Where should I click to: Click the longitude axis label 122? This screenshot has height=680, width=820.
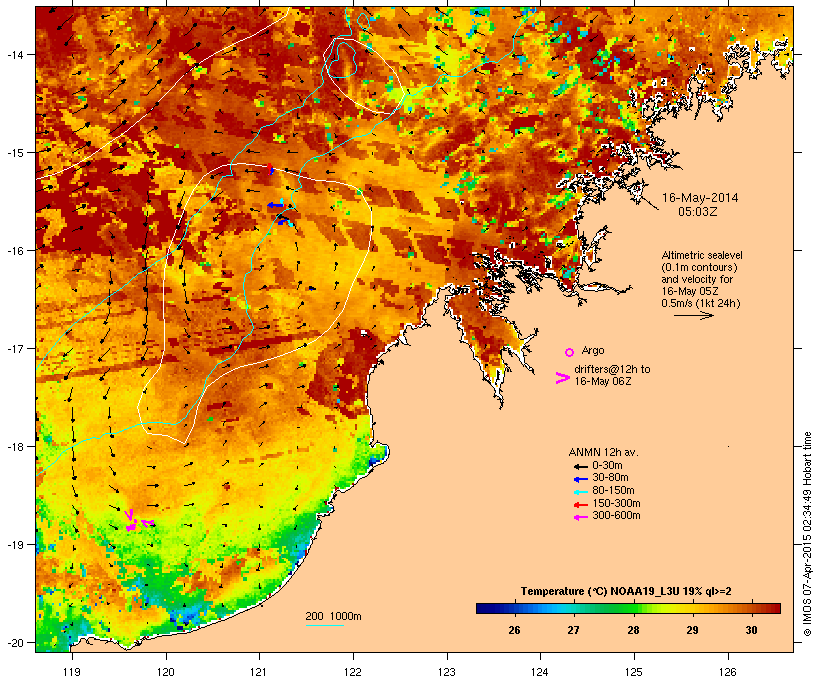[353, 672]
